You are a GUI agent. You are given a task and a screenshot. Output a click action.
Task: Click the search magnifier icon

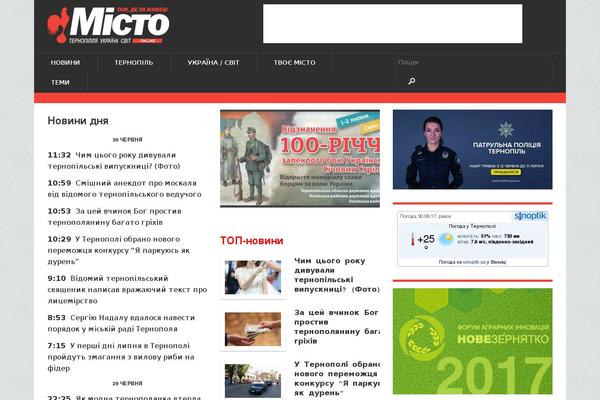tap(411, 81)
